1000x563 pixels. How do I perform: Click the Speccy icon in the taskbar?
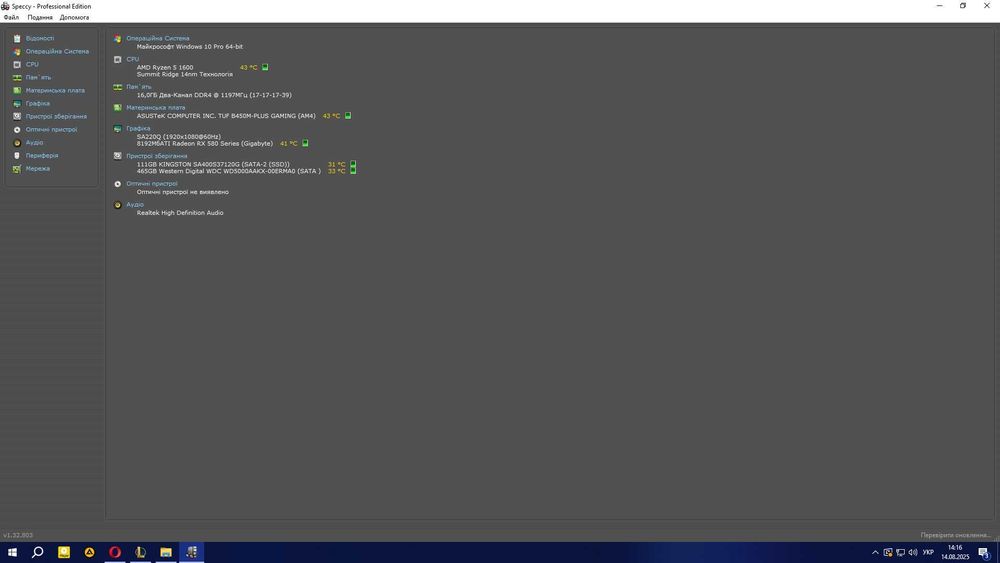191,552
